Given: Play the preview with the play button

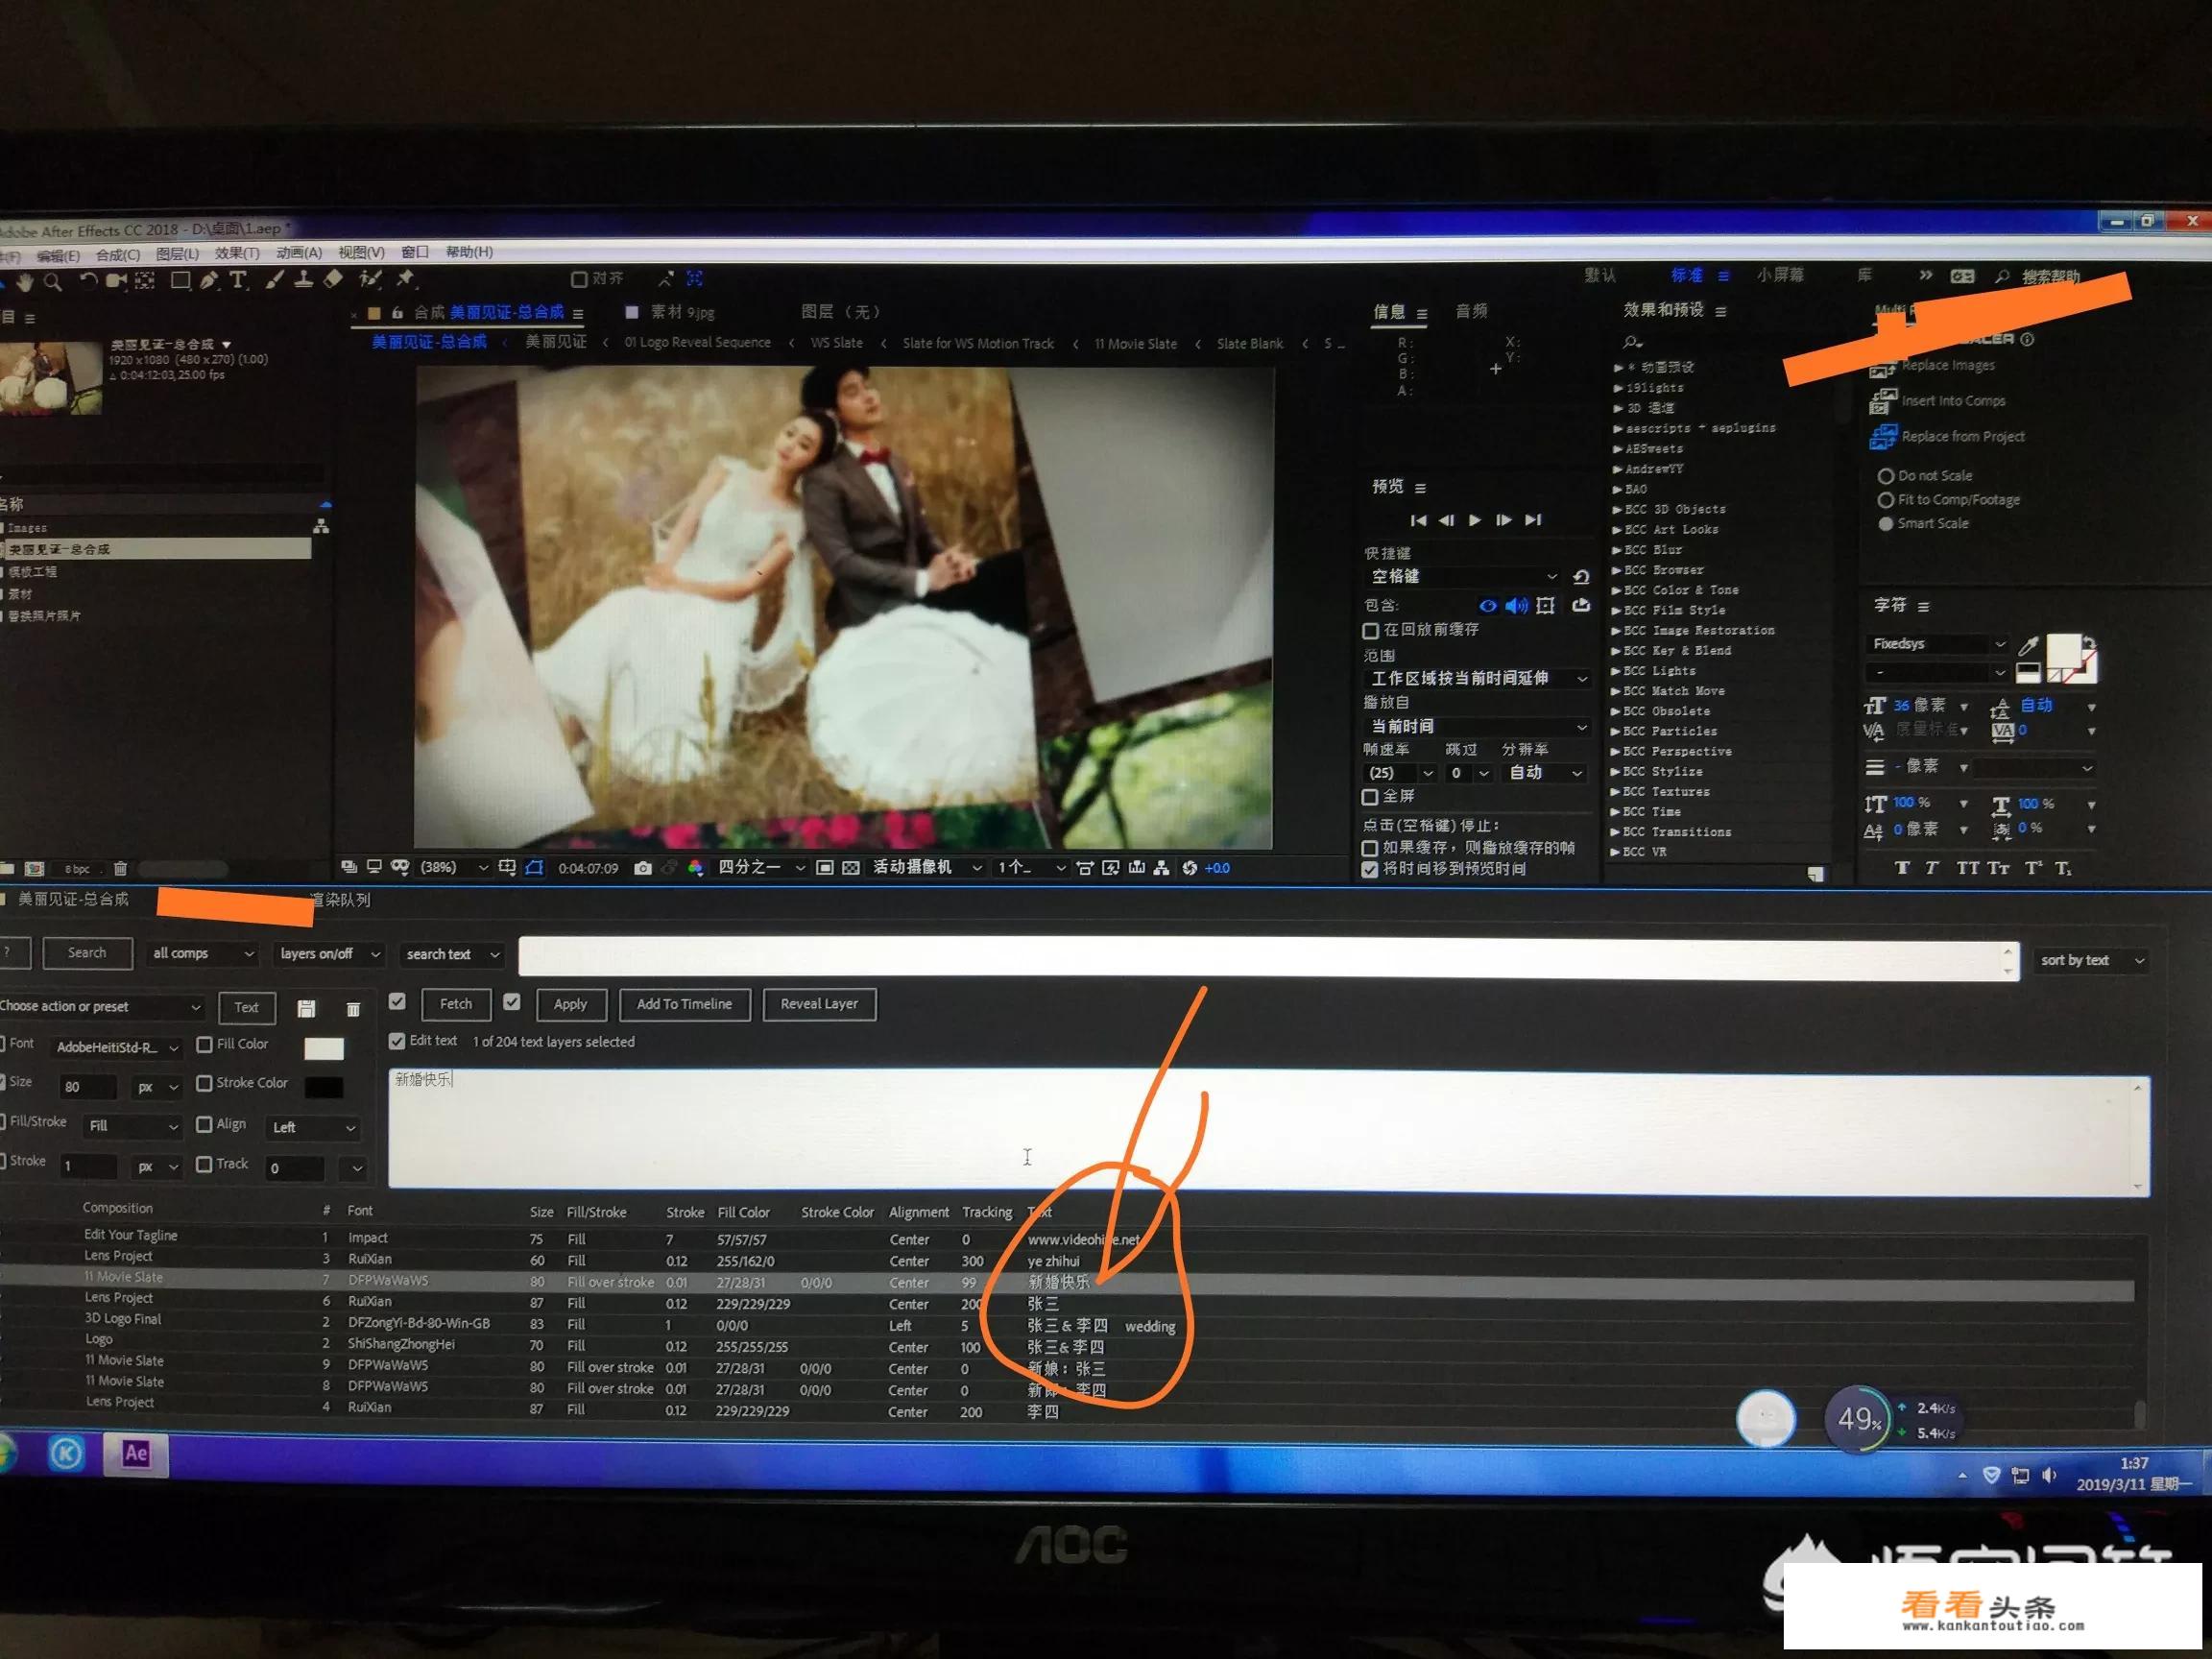Looking at the screenshot, I should 1475,520.
